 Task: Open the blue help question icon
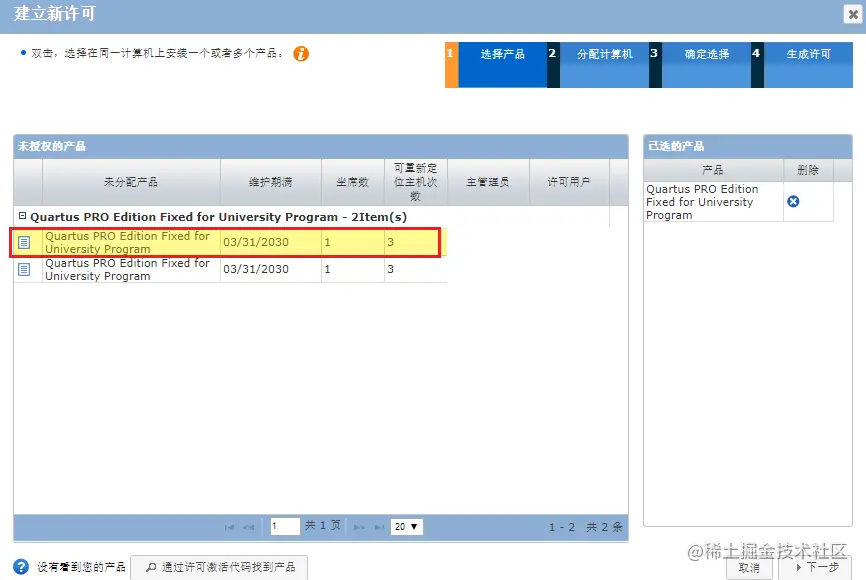click(21, 567)
